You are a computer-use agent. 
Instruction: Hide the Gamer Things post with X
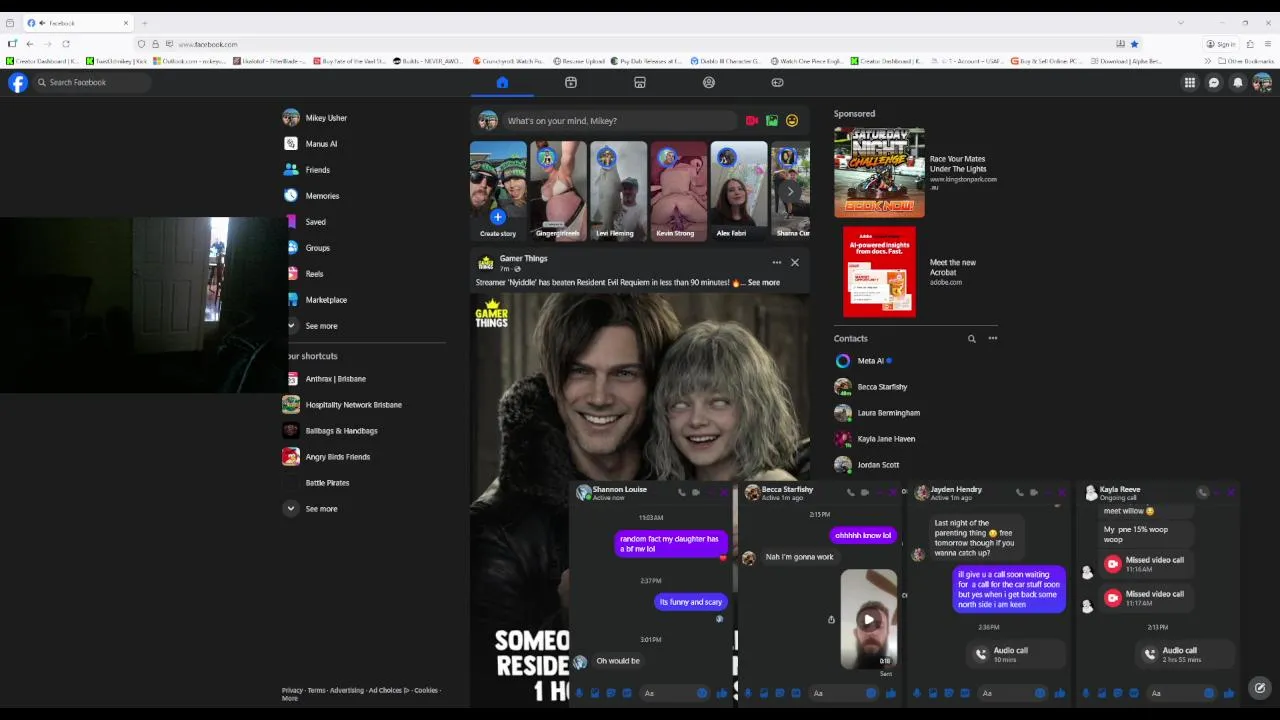pyautogui.click(x=795, y=263)
